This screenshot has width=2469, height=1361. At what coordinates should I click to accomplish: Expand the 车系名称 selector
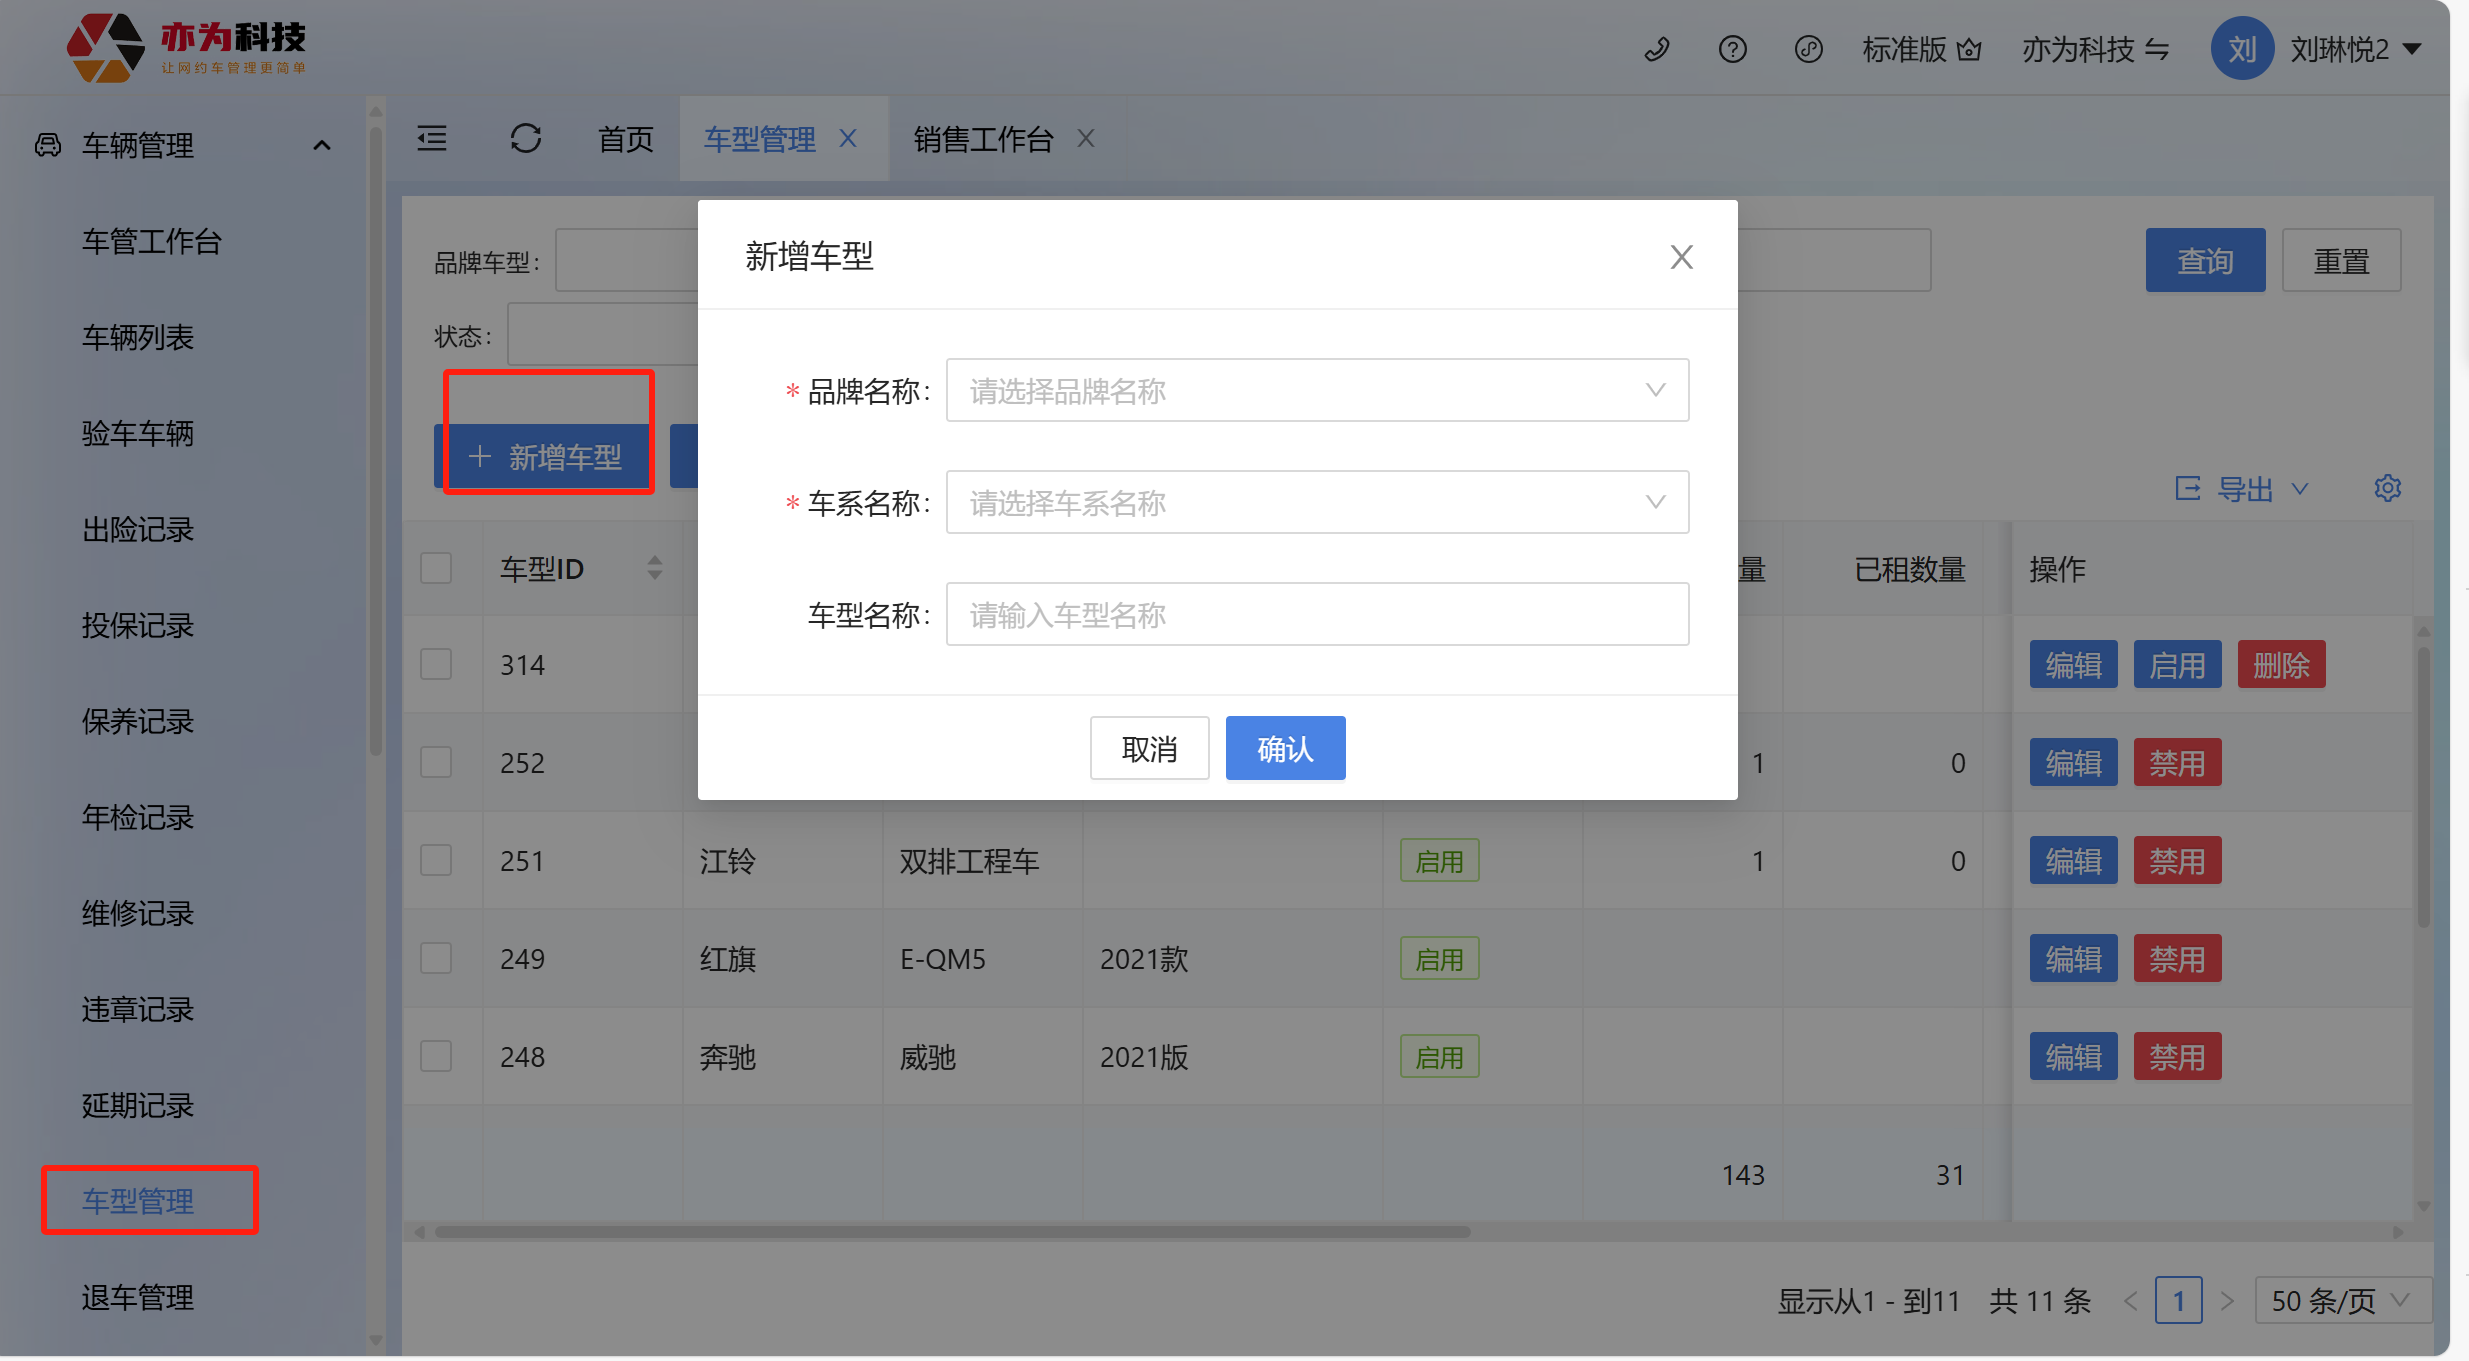[1316, 502]
